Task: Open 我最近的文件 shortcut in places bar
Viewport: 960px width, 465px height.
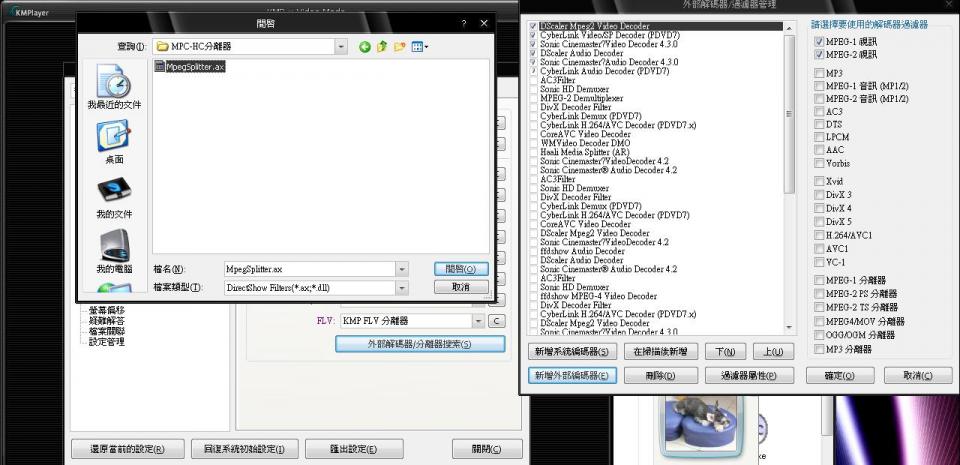Action: point(114,87)
